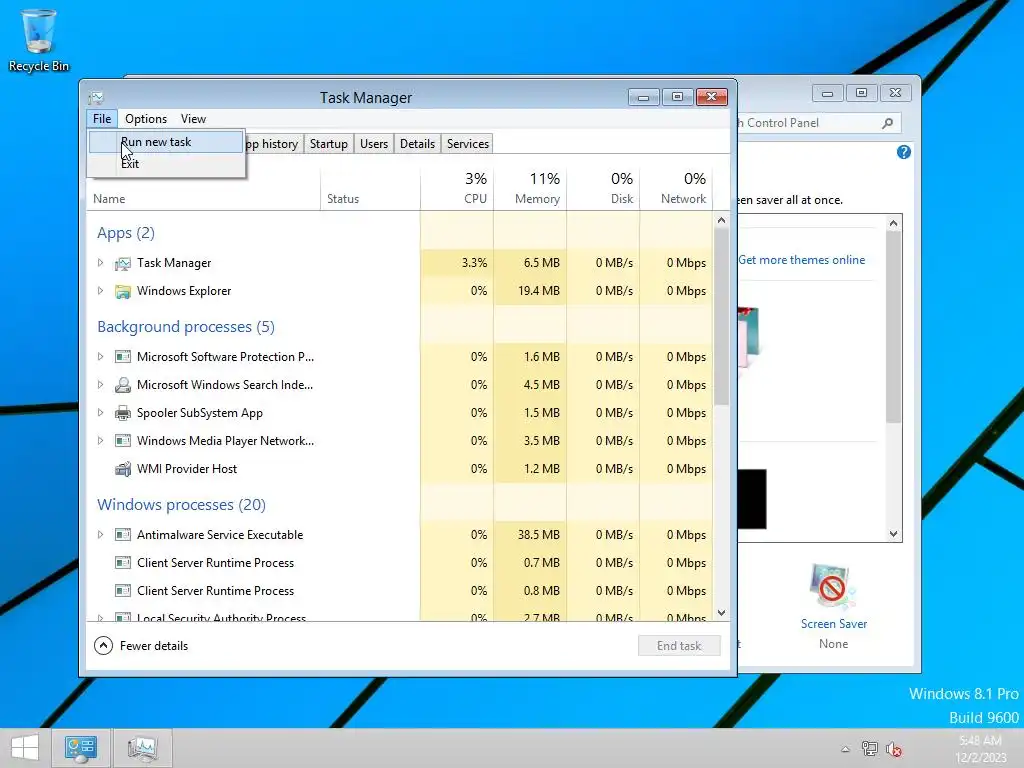Click process list scrollbar up arrow
Image resolution: width=1024 pixels, height=768 pixels.
pos(721,221)
